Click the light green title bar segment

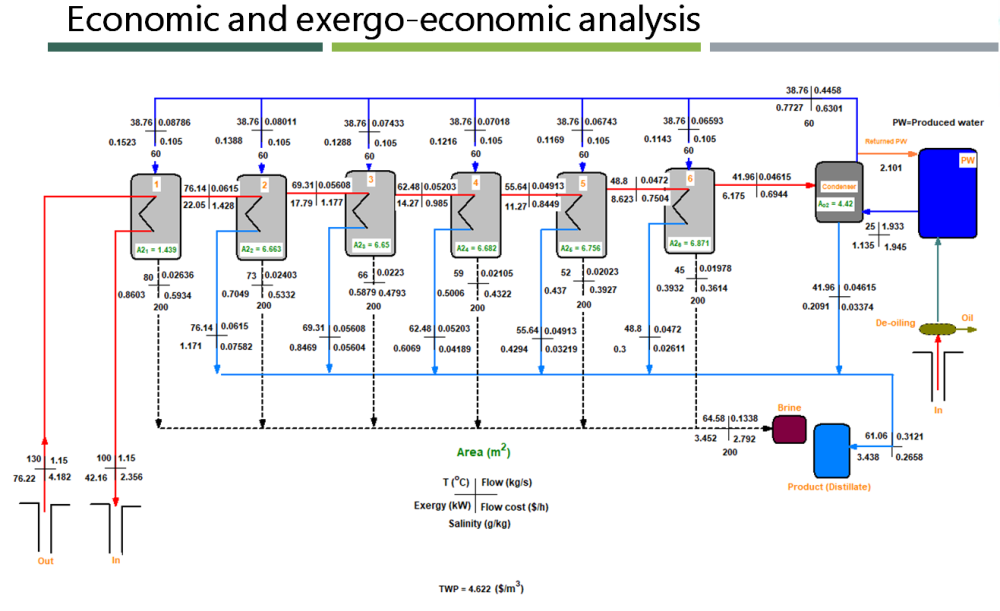[x=515, y=47]
